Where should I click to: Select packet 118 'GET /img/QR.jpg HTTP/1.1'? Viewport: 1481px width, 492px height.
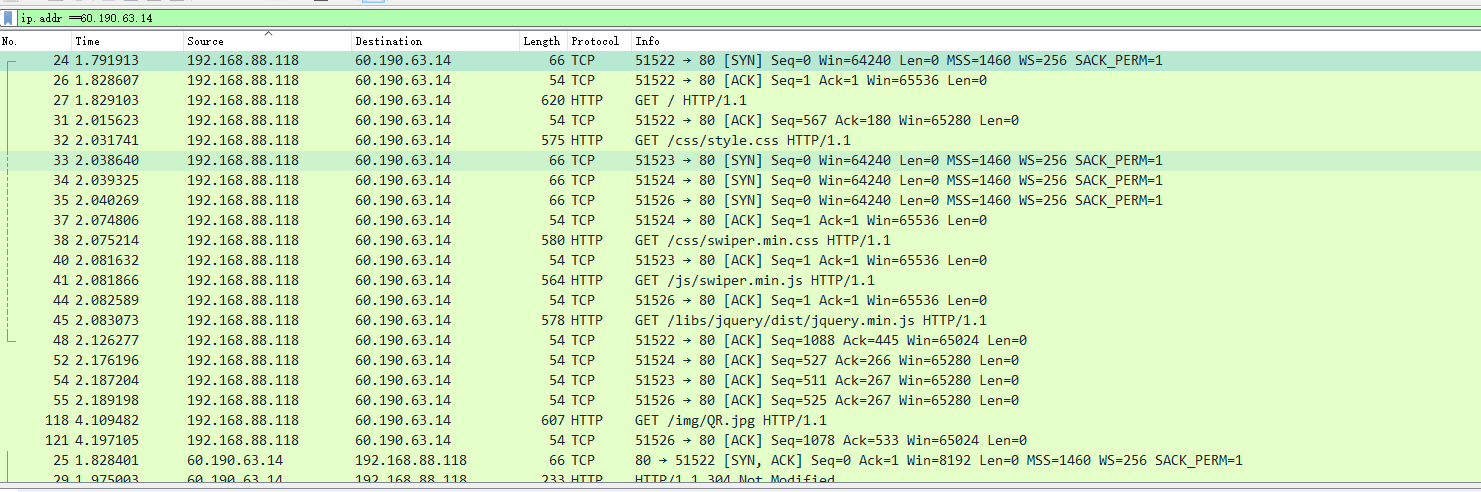coord(740,420)
